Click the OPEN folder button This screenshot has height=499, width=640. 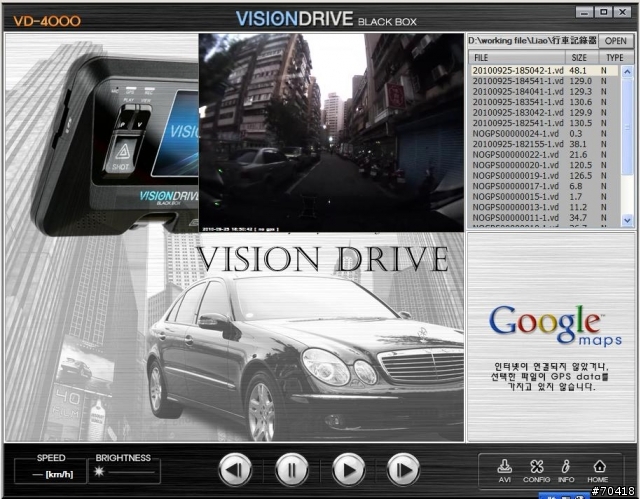(x=616, y=41)
